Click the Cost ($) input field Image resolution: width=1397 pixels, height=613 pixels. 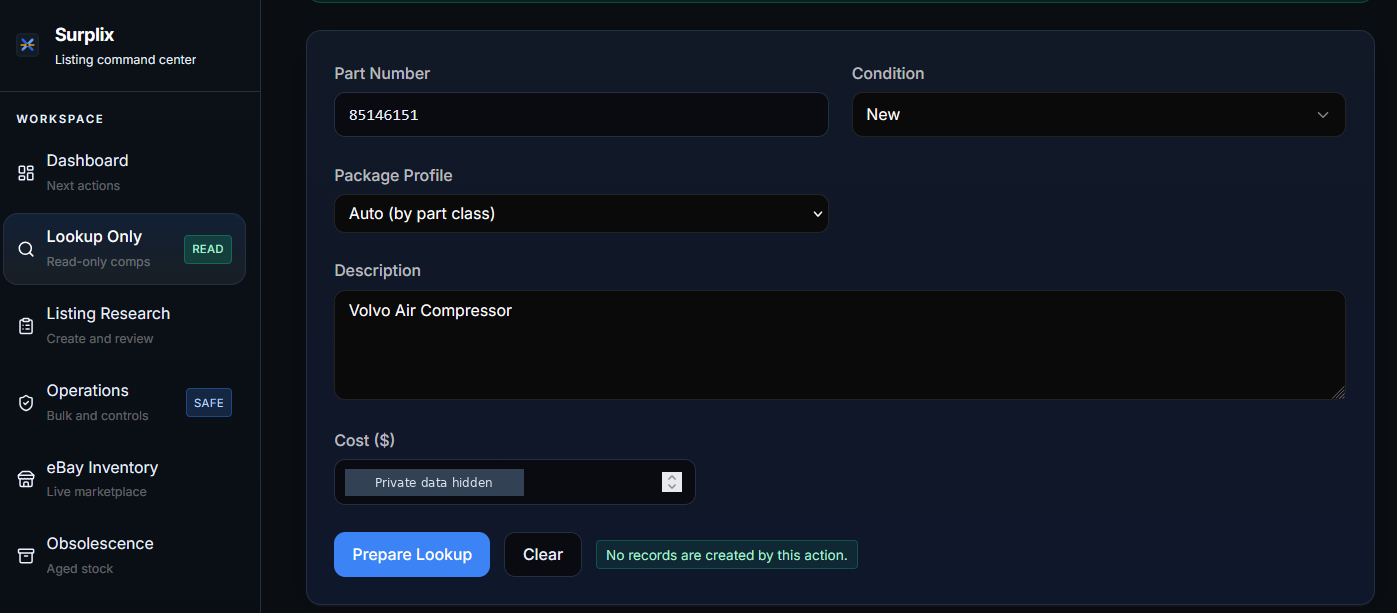pyautogui.click(x=514, y=482)
